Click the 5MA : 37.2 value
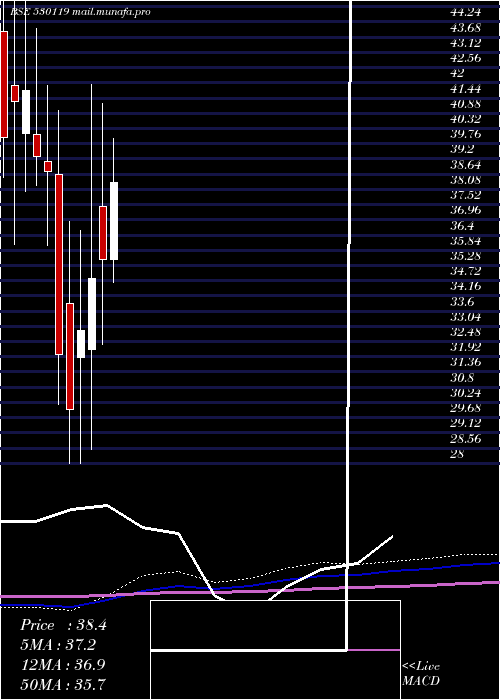The width and height of the screenshot is (500, 700). [58, 645]
